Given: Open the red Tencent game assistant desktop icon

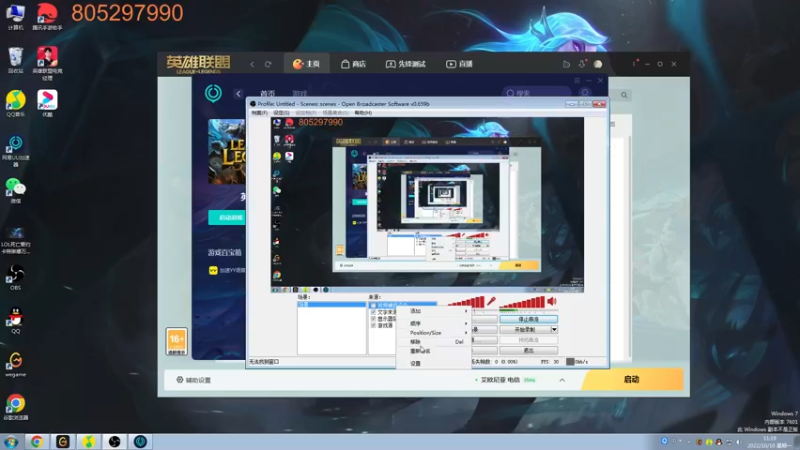Looking at the screenshot, I should click(x=47, y=16).
